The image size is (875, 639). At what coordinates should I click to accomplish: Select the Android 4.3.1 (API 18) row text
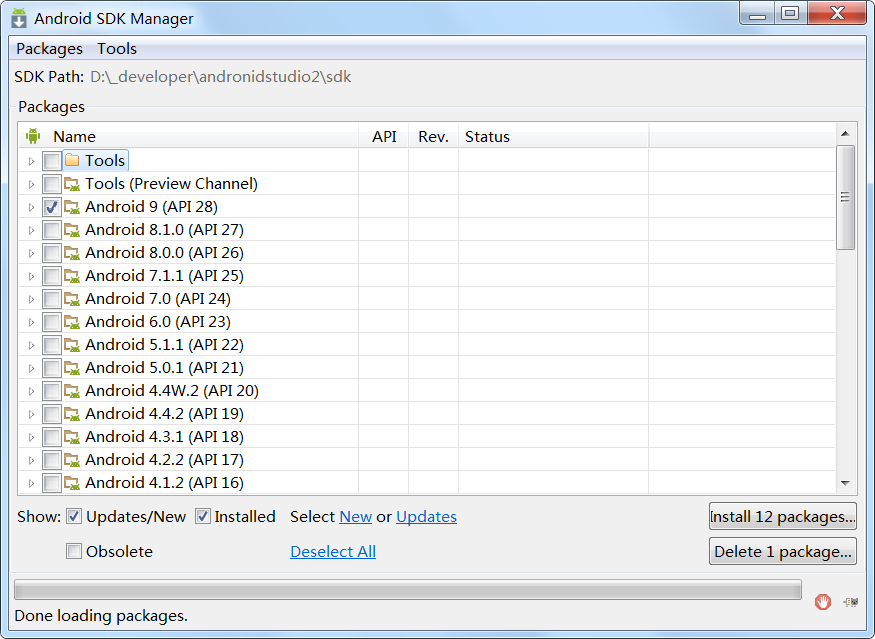(164, 436)
